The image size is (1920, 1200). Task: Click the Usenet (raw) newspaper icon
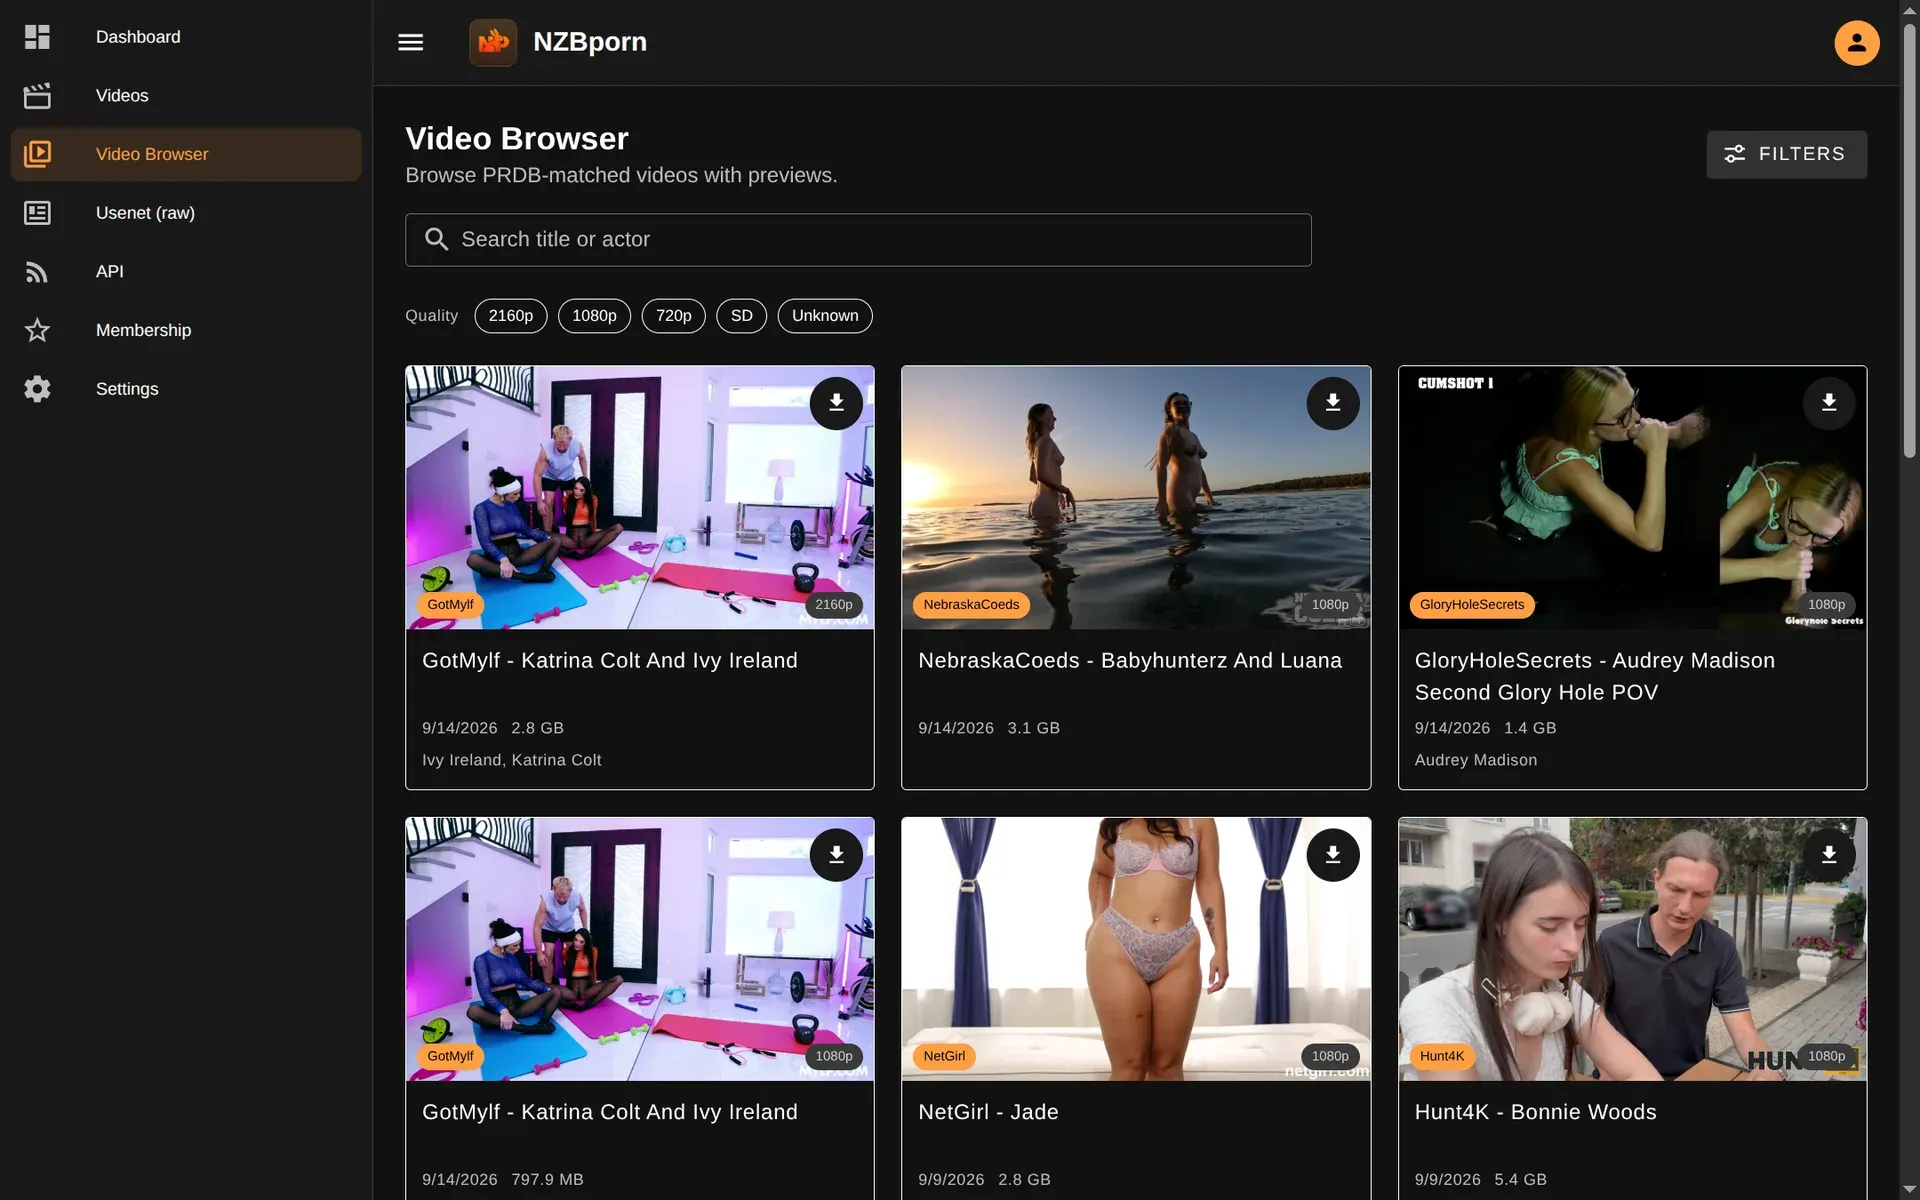pos(37,213)
